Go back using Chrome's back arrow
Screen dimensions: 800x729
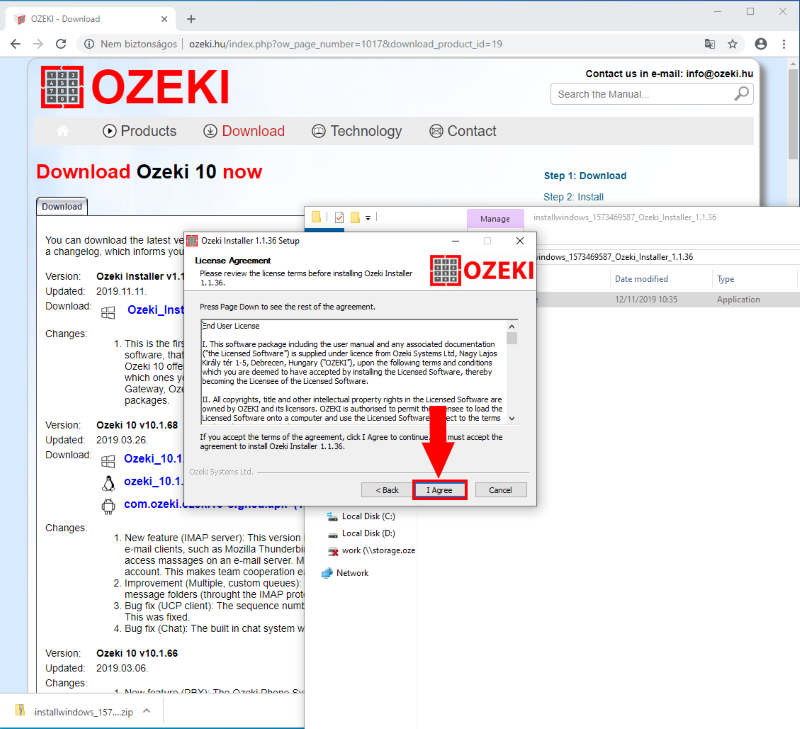(x=15, y=44)
